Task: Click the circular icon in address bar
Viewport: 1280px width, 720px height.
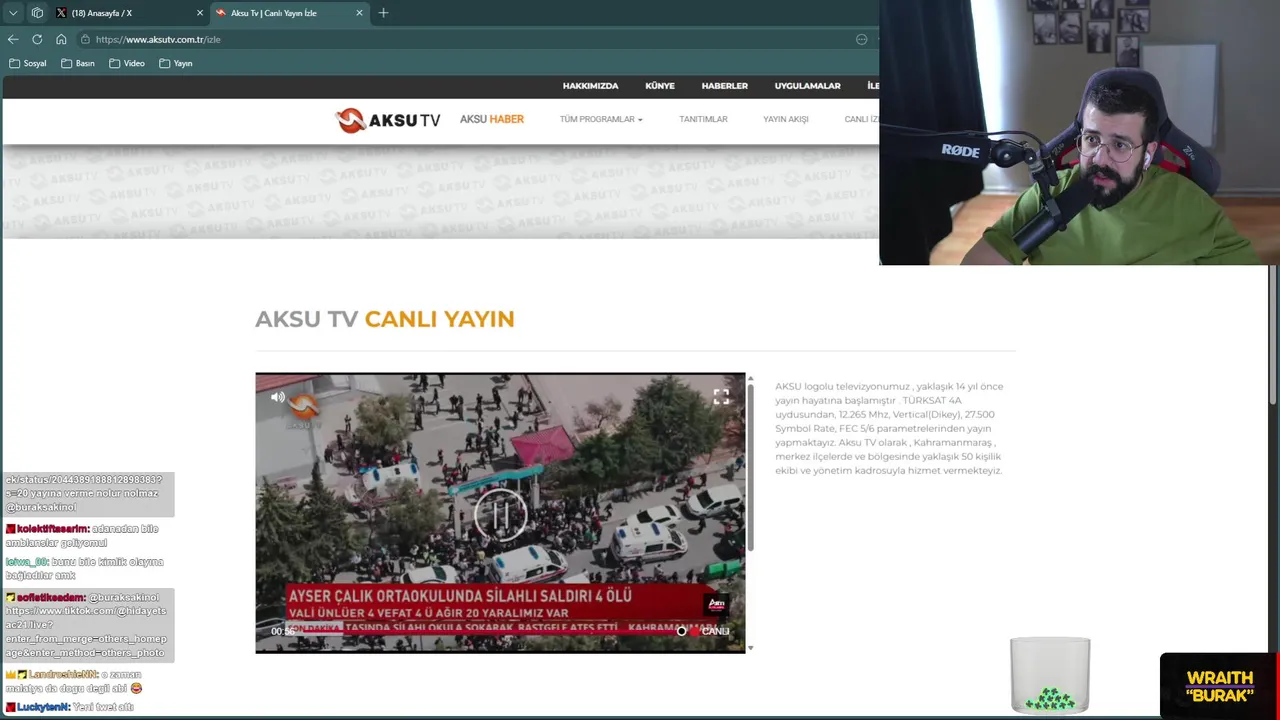Action: (x=861, y=39)
